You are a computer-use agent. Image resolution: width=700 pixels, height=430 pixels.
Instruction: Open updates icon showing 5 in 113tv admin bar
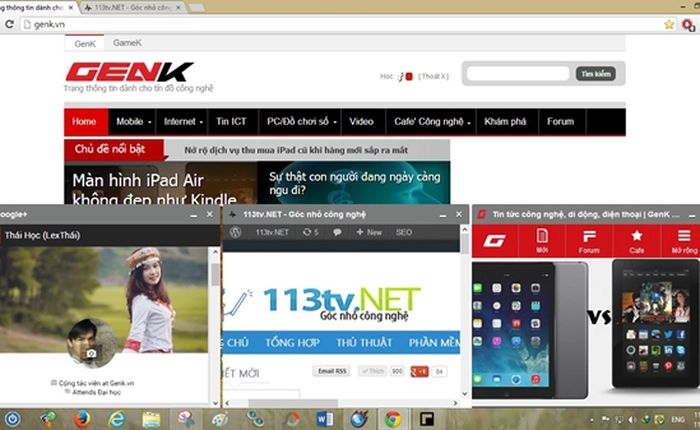pyautogui.click(x=311, y=232)
